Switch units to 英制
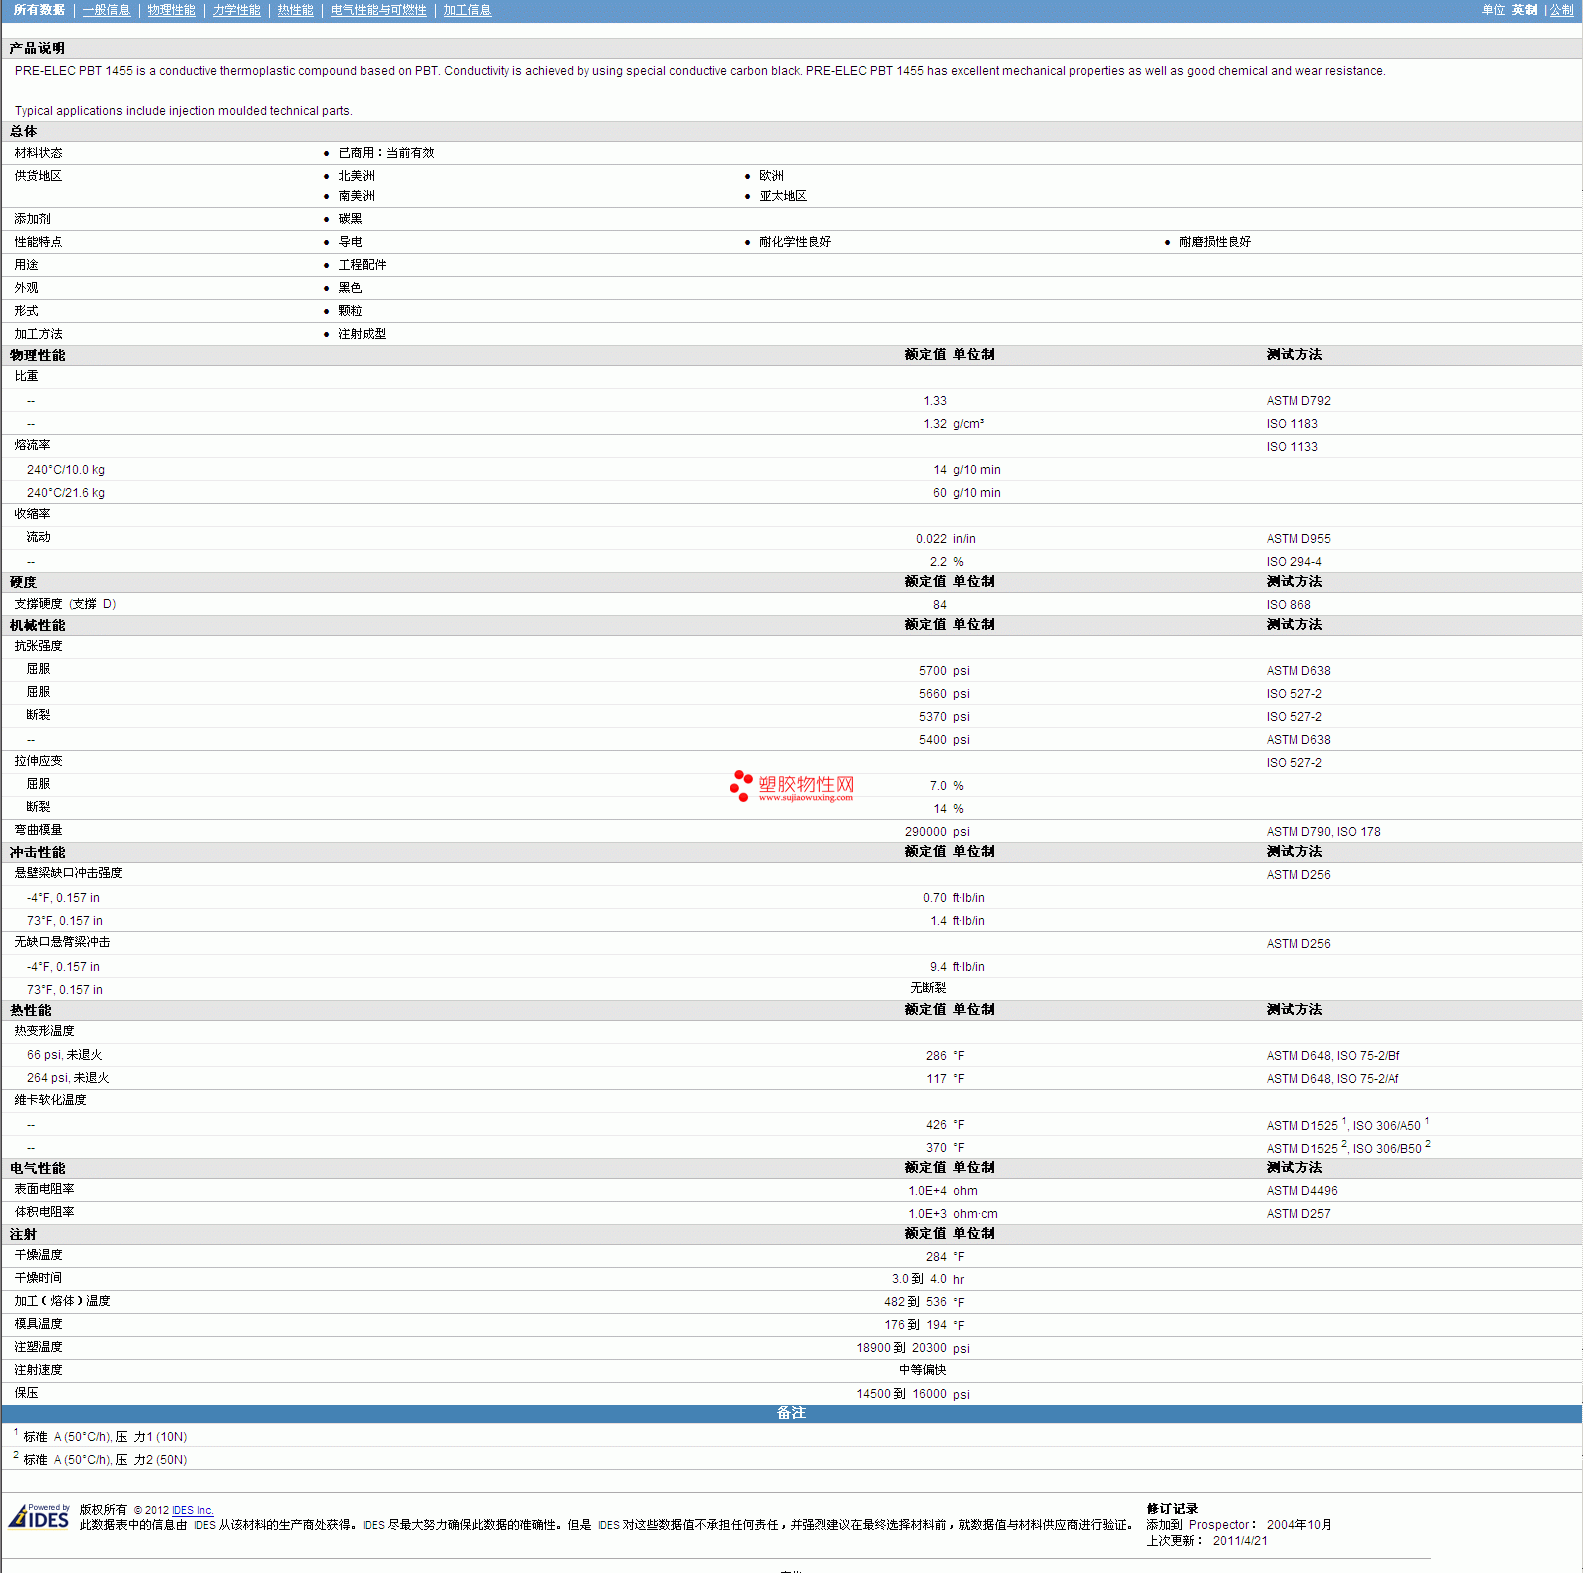This screenshot has width=1583, height=1573. [1524, 10]
